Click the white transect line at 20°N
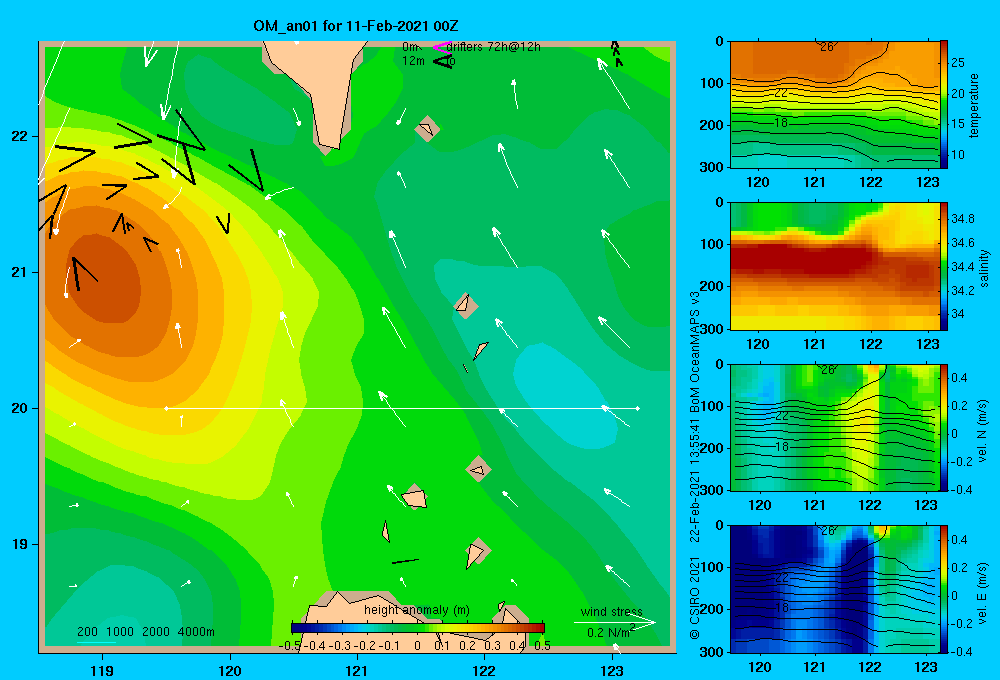 pyautogui.click(x=402, y=408)
